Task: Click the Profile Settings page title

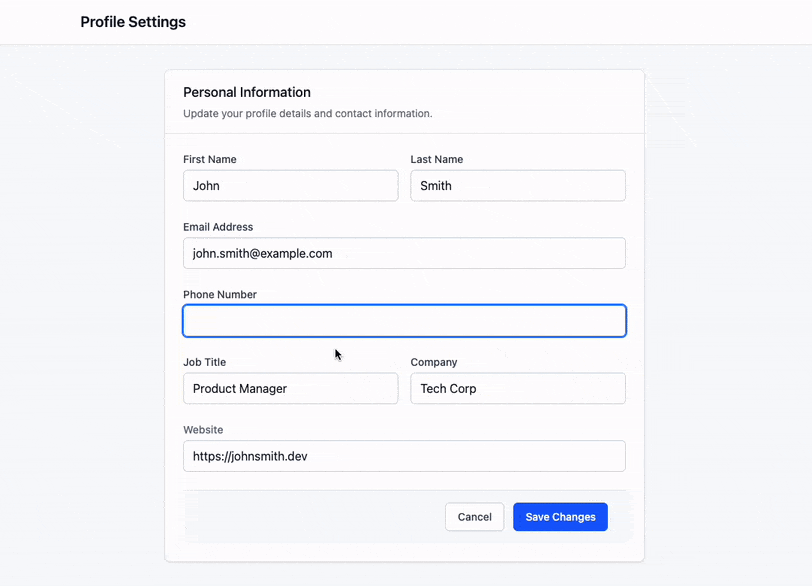Action: coord(133,22)
